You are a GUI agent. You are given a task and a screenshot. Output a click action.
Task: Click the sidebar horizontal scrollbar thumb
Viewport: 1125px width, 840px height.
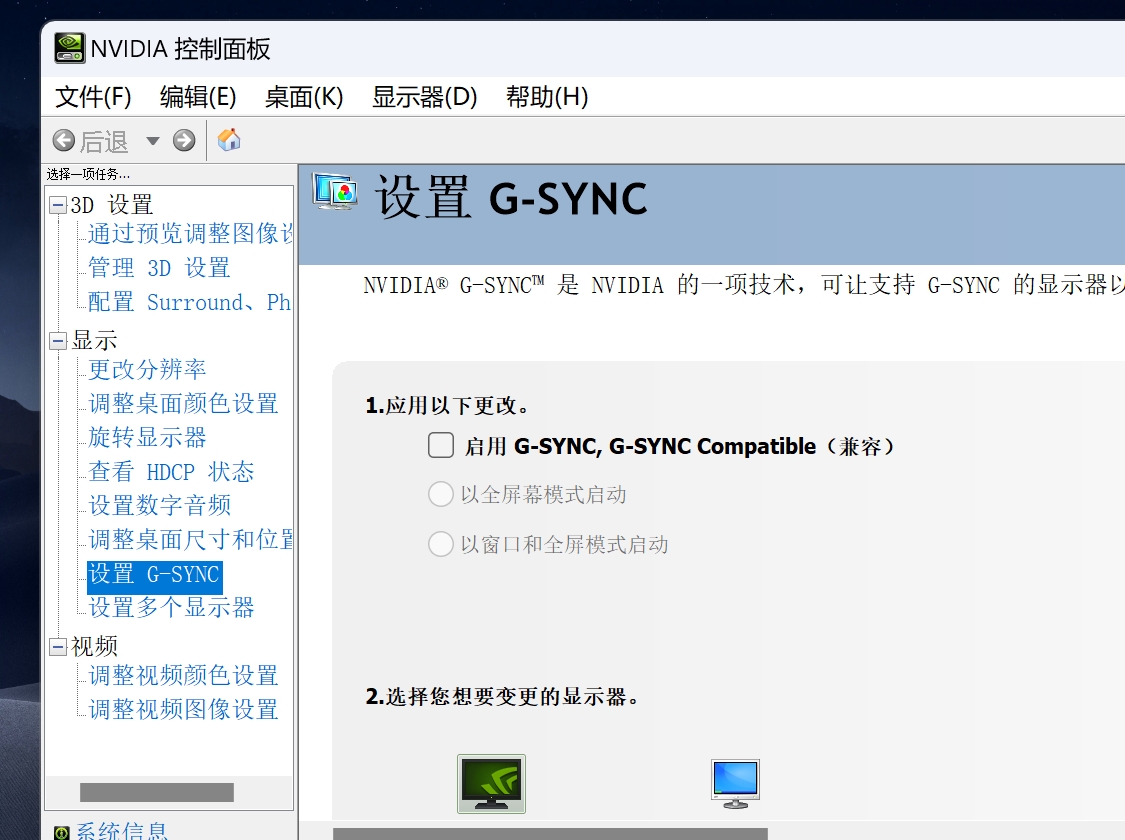pos(156,792)
